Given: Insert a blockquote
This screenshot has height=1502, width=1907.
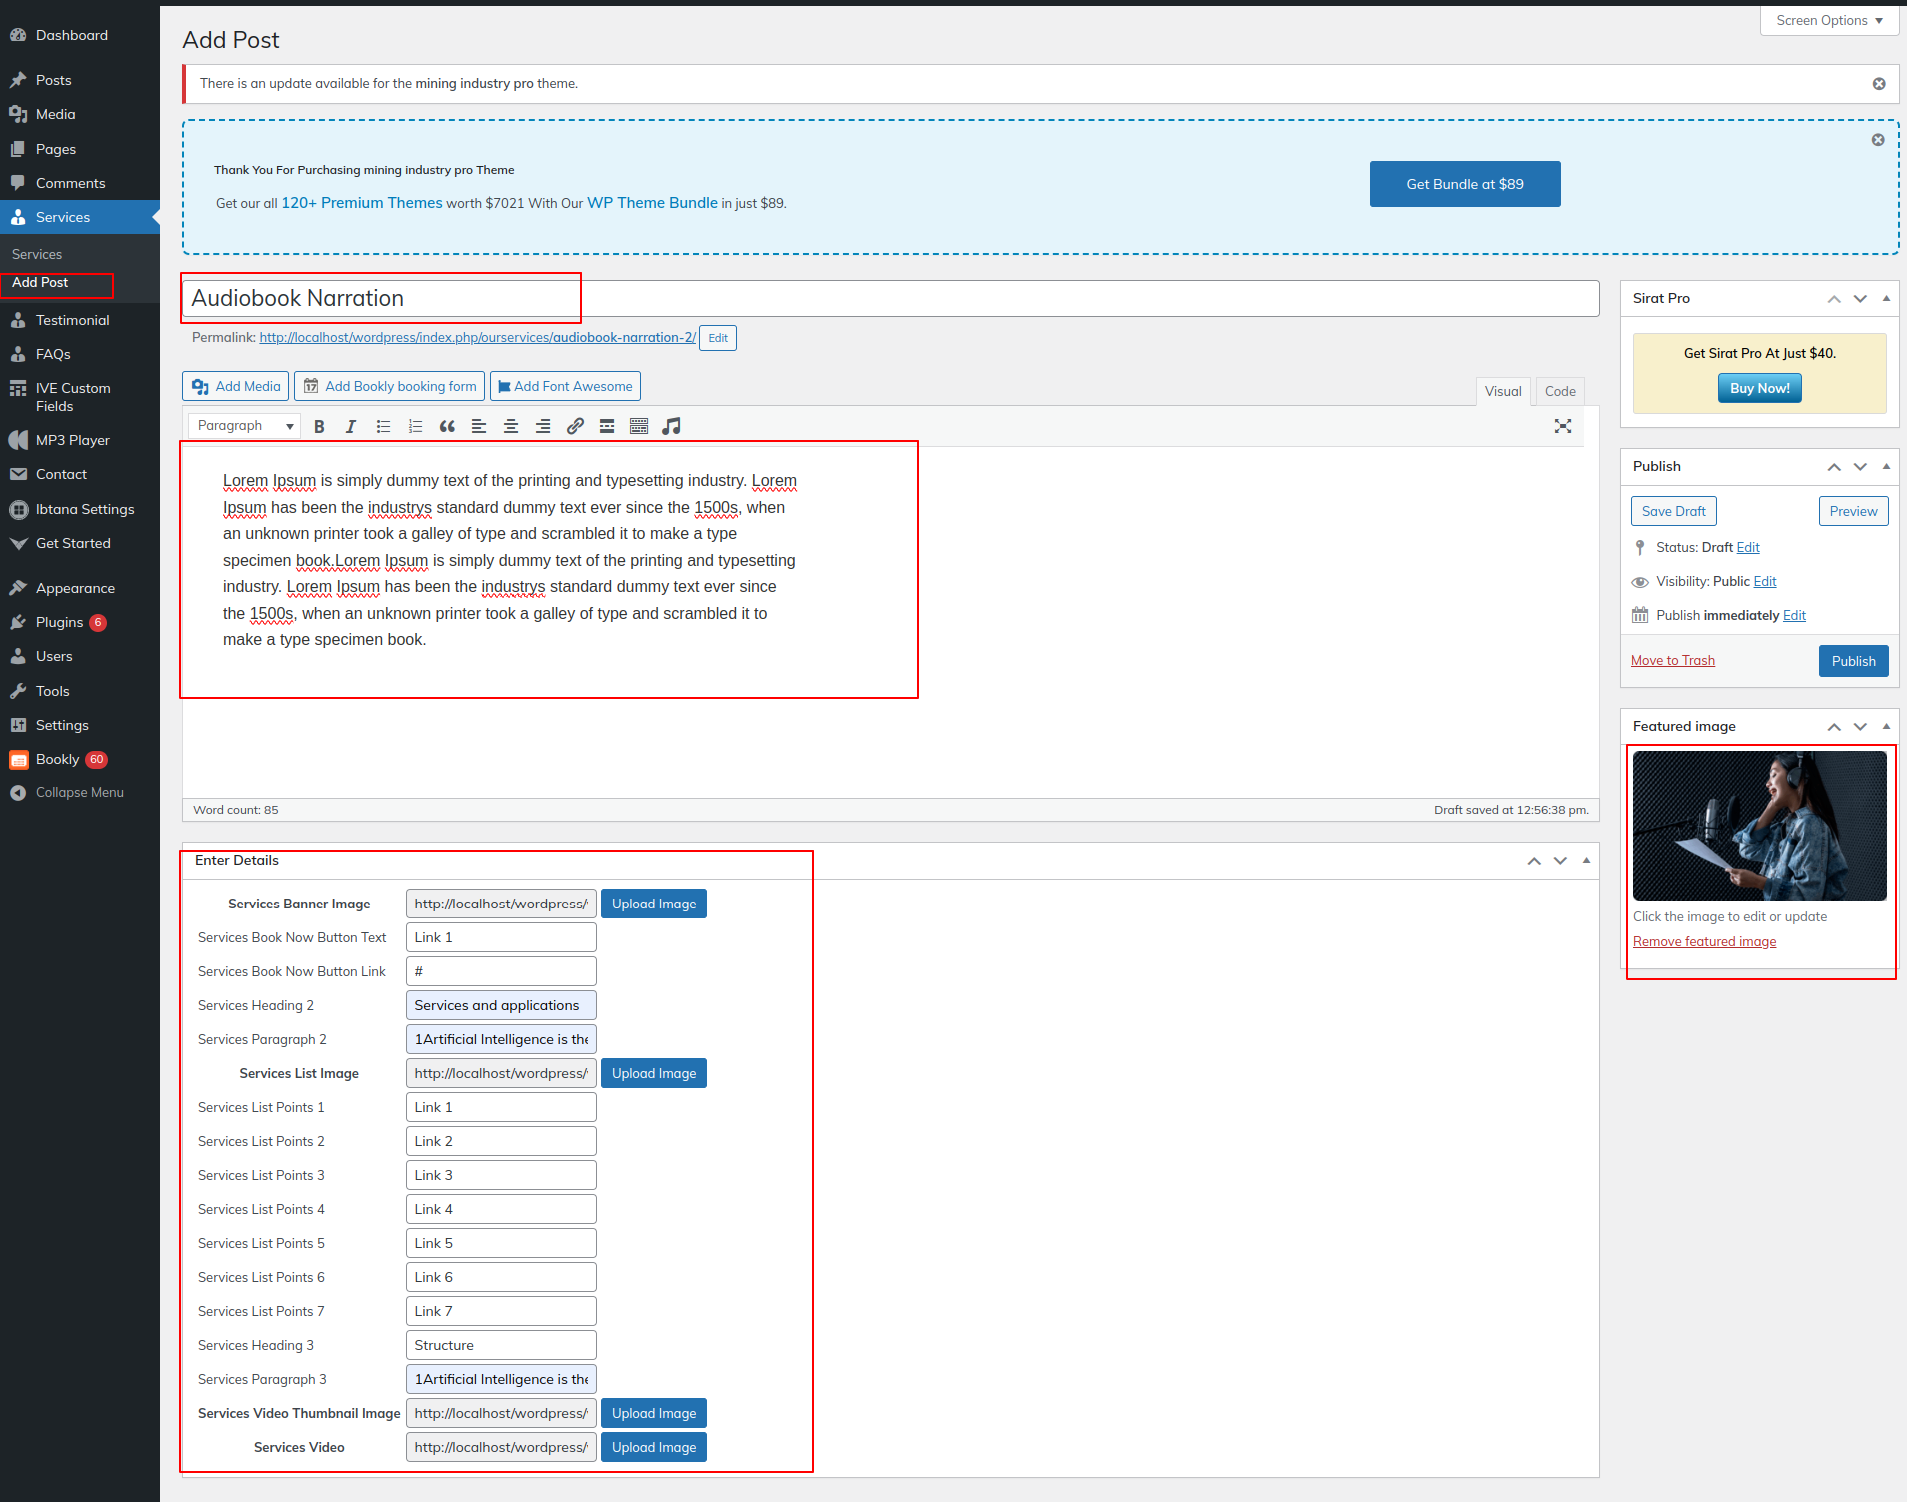Looking at the screenshot, I should click(447, 426).
